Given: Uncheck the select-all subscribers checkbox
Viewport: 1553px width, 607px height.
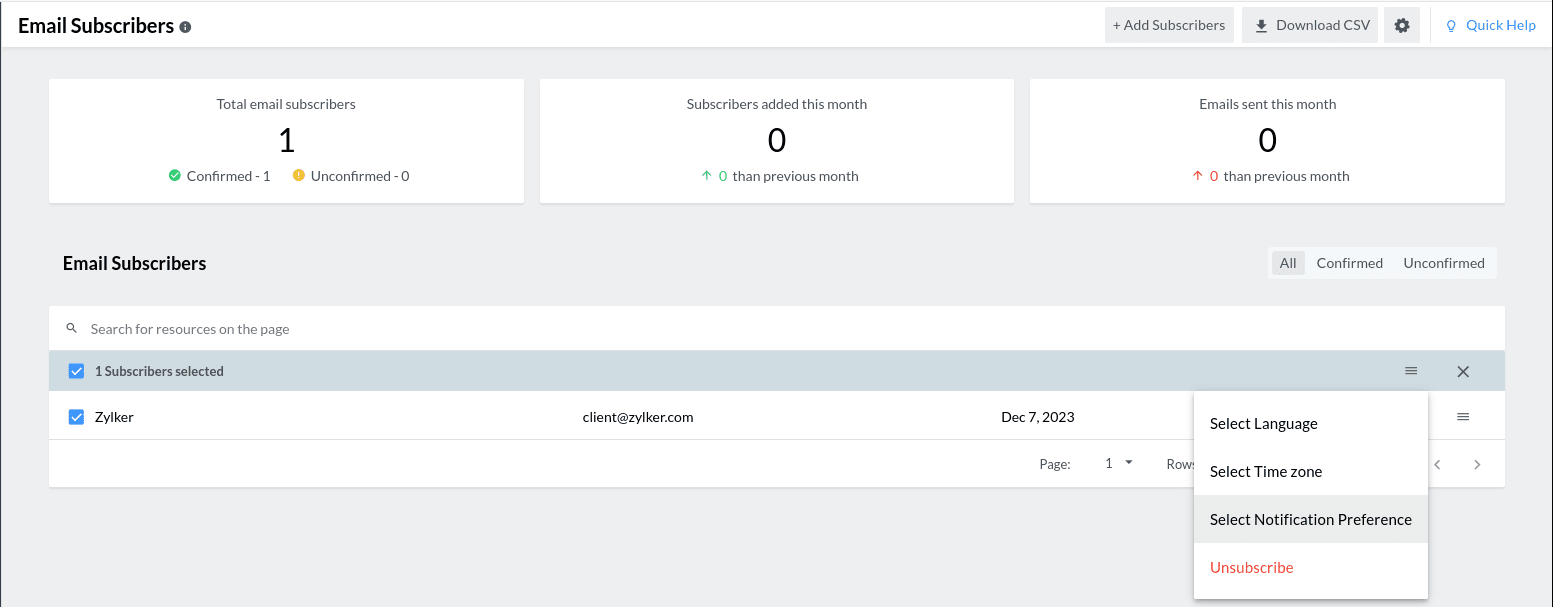Looking at the screenshot, I should pyautogui.click(x=76, y=371).
